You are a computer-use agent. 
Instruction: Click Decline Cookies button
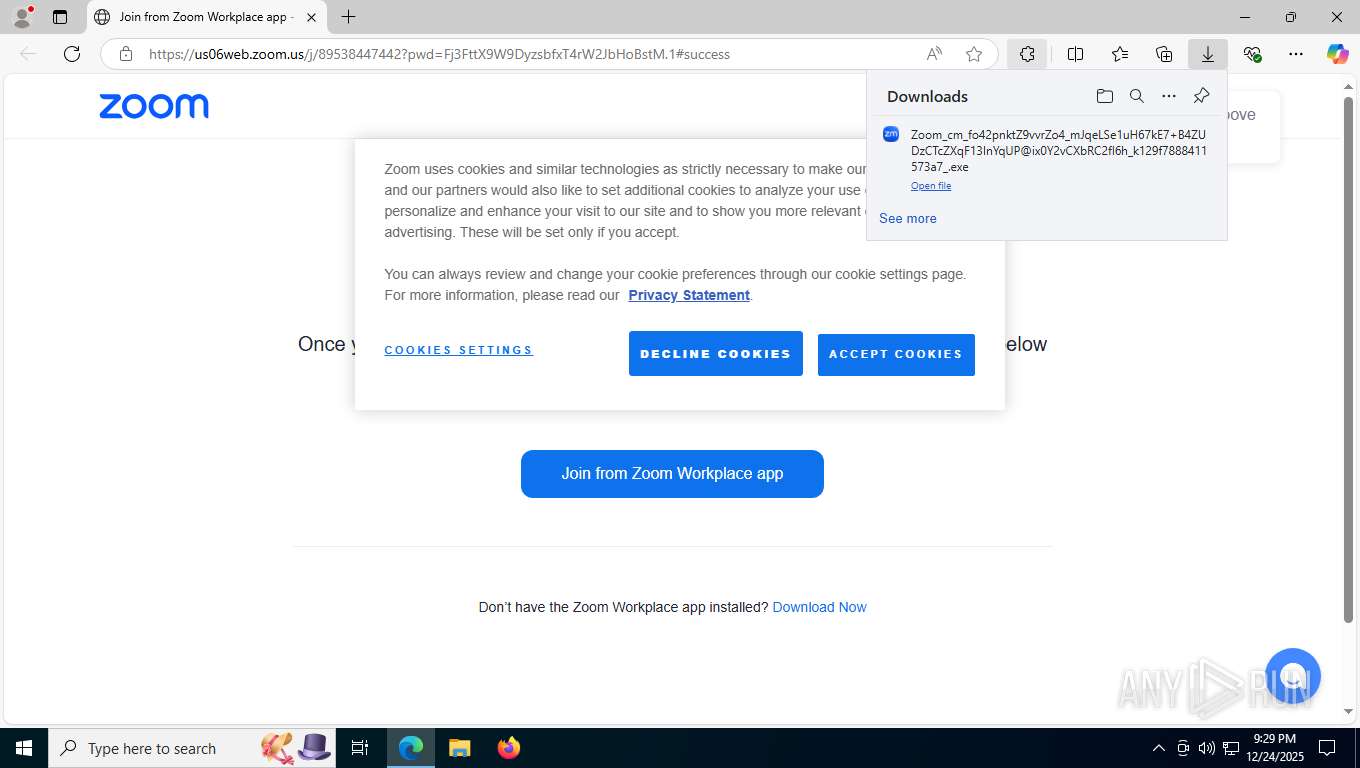(716, 354)
